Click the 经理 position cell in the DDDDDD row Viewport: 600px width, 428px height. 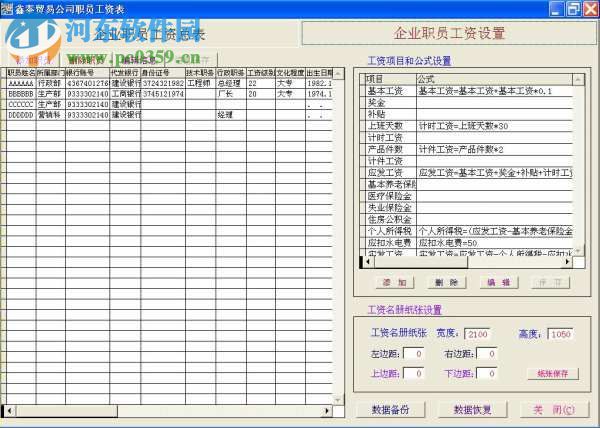231,115
